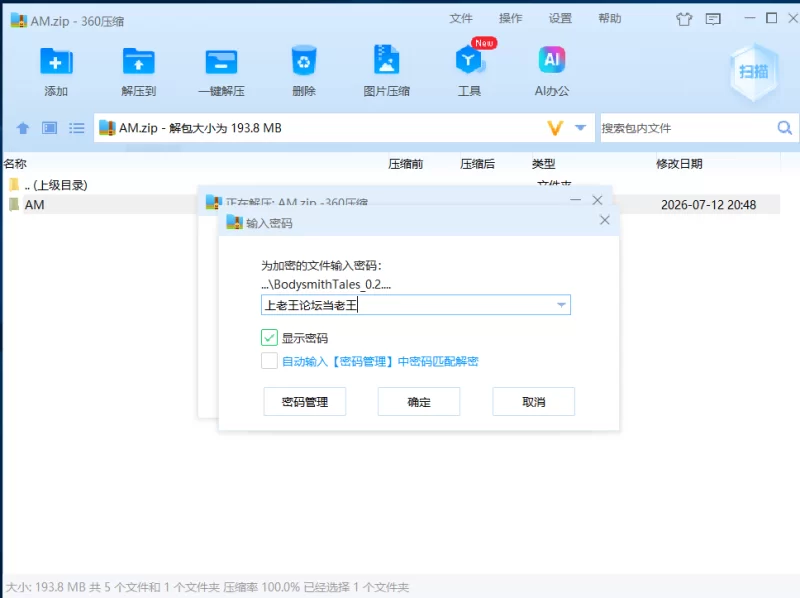Click the 密码管理 button
This screenshot has height=598, width=800.
click(x=305, y=402)
